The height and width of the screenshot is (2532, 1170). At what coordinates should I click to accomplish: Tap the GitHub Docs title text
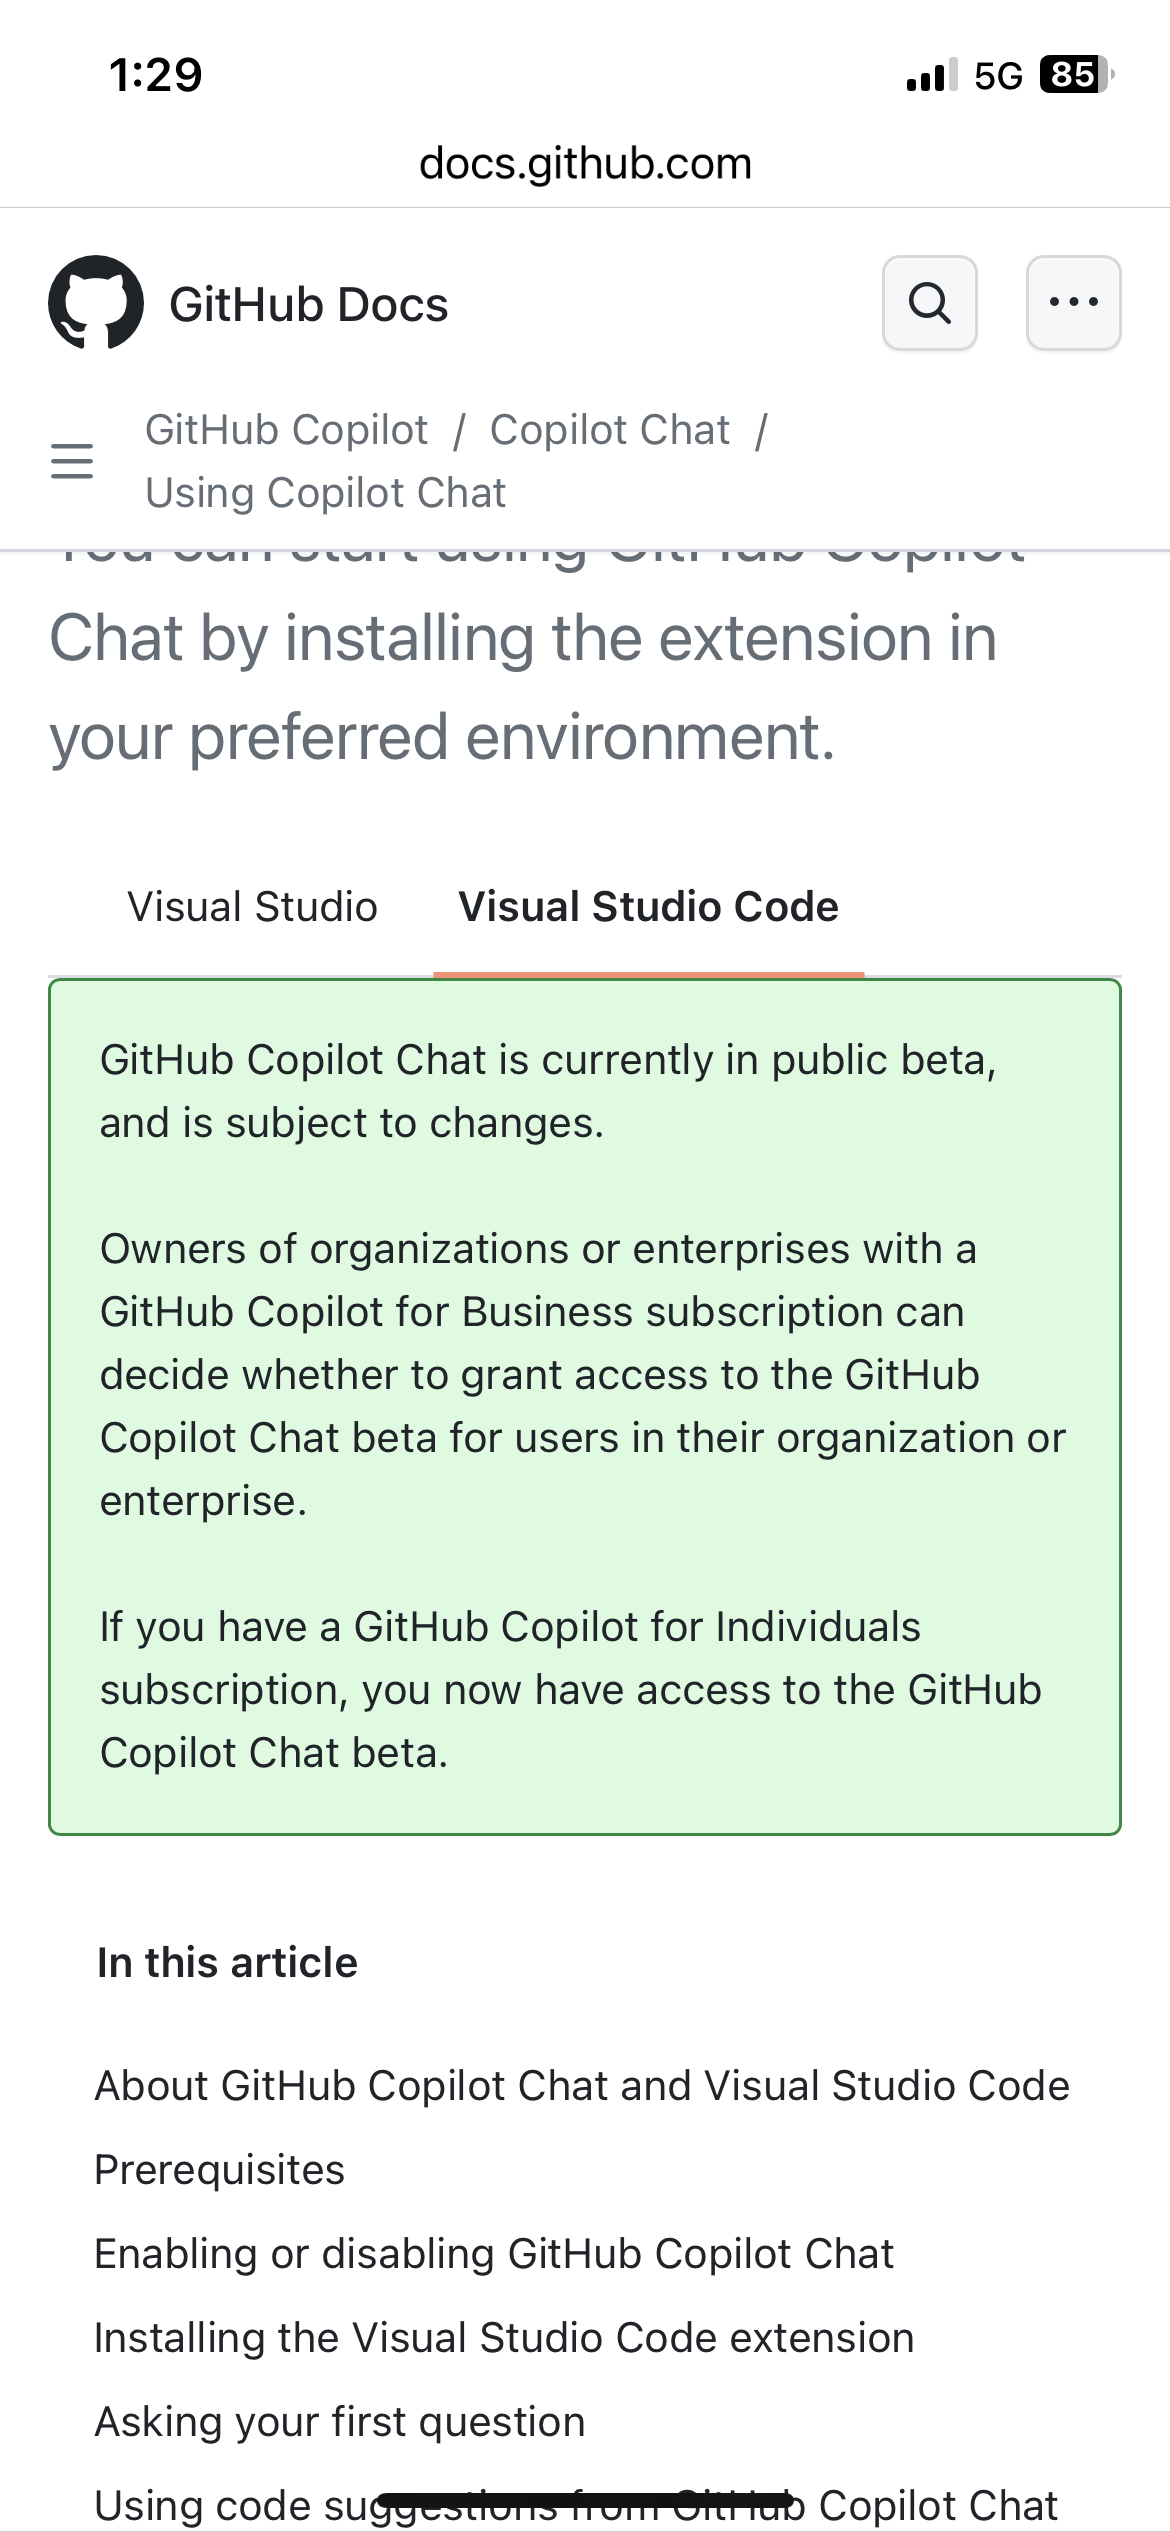pos(307,303)
